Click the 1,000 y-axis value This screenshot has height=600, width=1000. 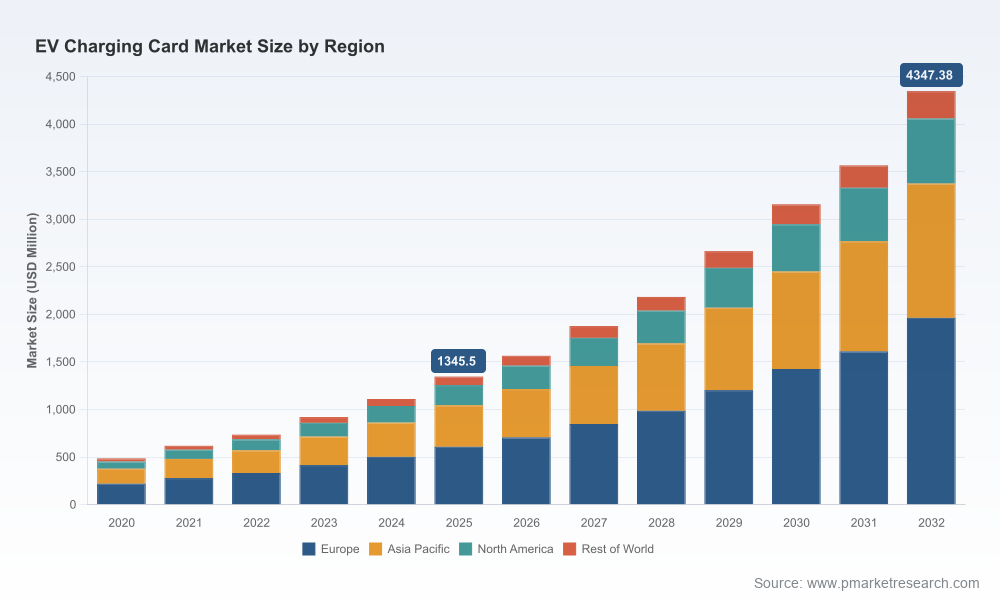point(61,409)
